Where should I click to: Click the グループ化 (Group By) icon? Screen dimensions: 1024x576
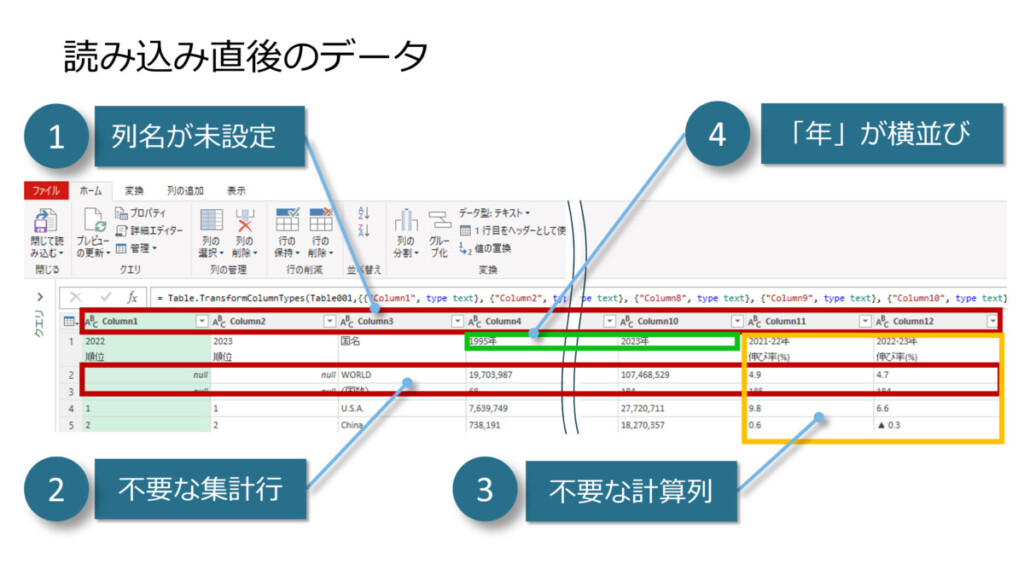440,224
